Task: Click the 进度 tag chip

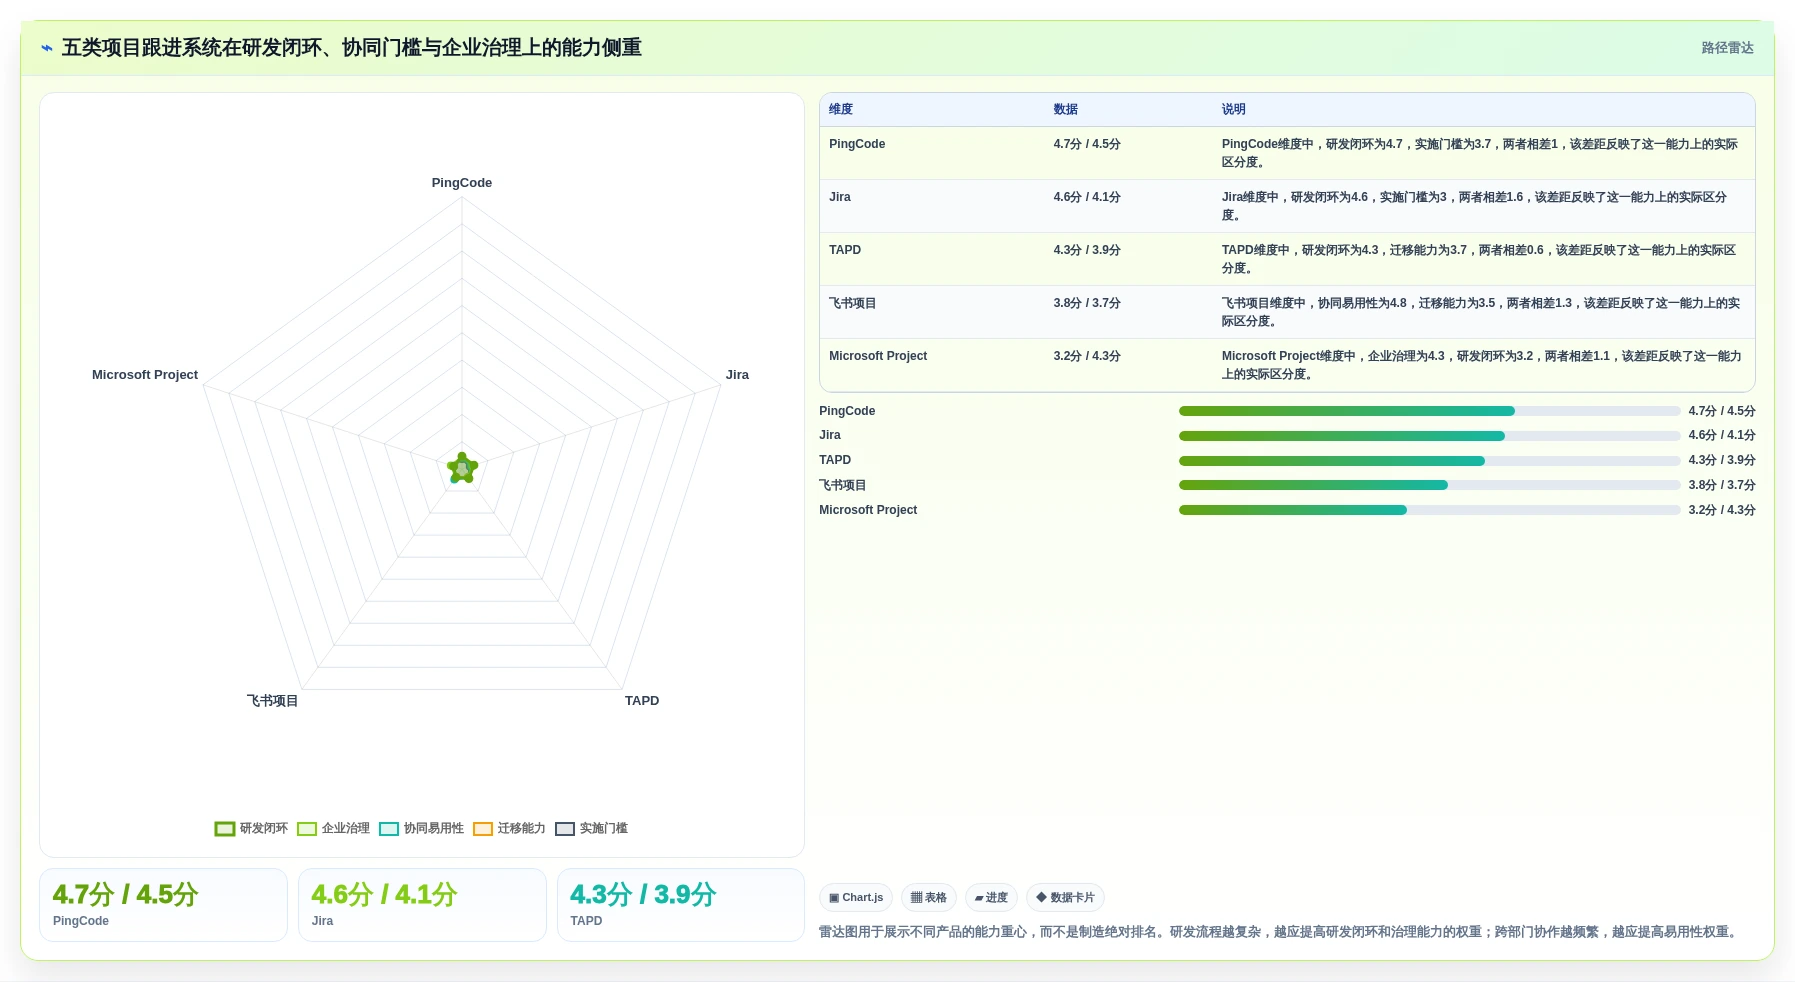Action: pyautogui.click(x=991, y=898)
